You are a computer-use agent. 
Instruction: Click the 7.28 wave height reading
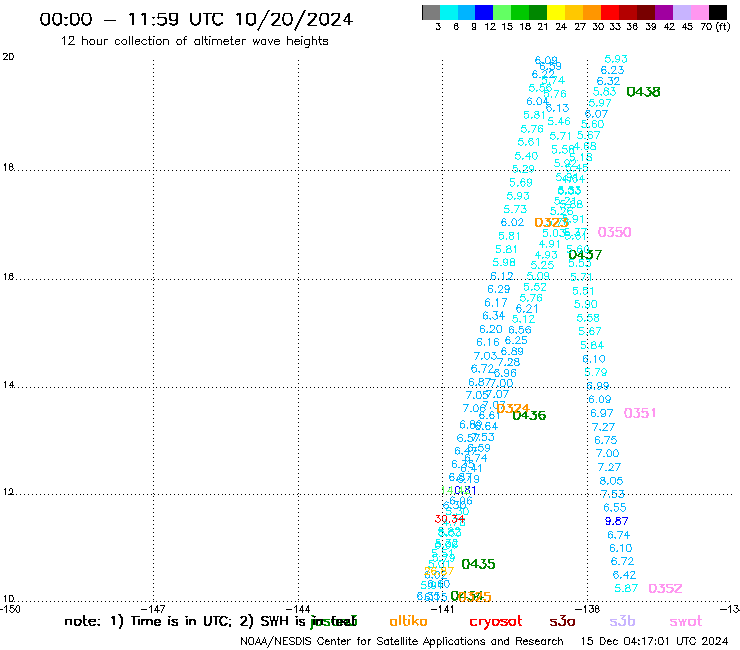coord(508,363)
